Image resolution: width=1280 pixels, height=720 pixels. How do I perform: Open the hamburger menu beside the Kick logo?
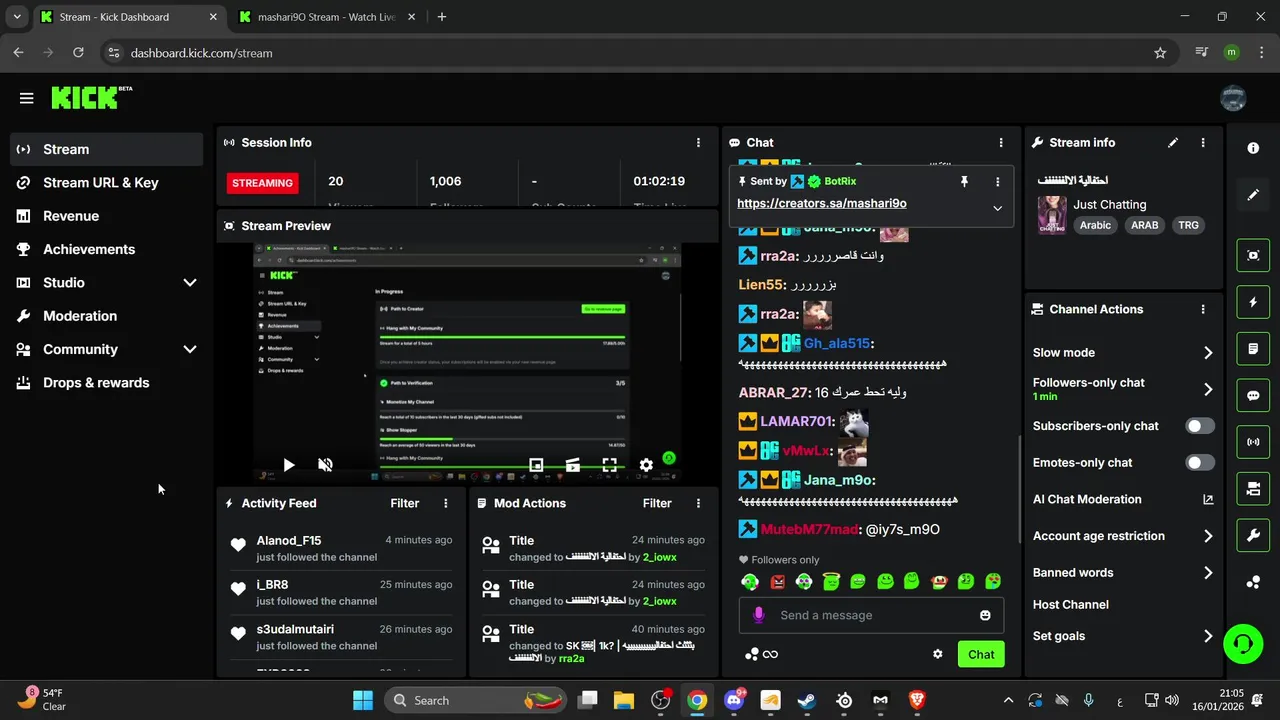(x=26, y=98)
